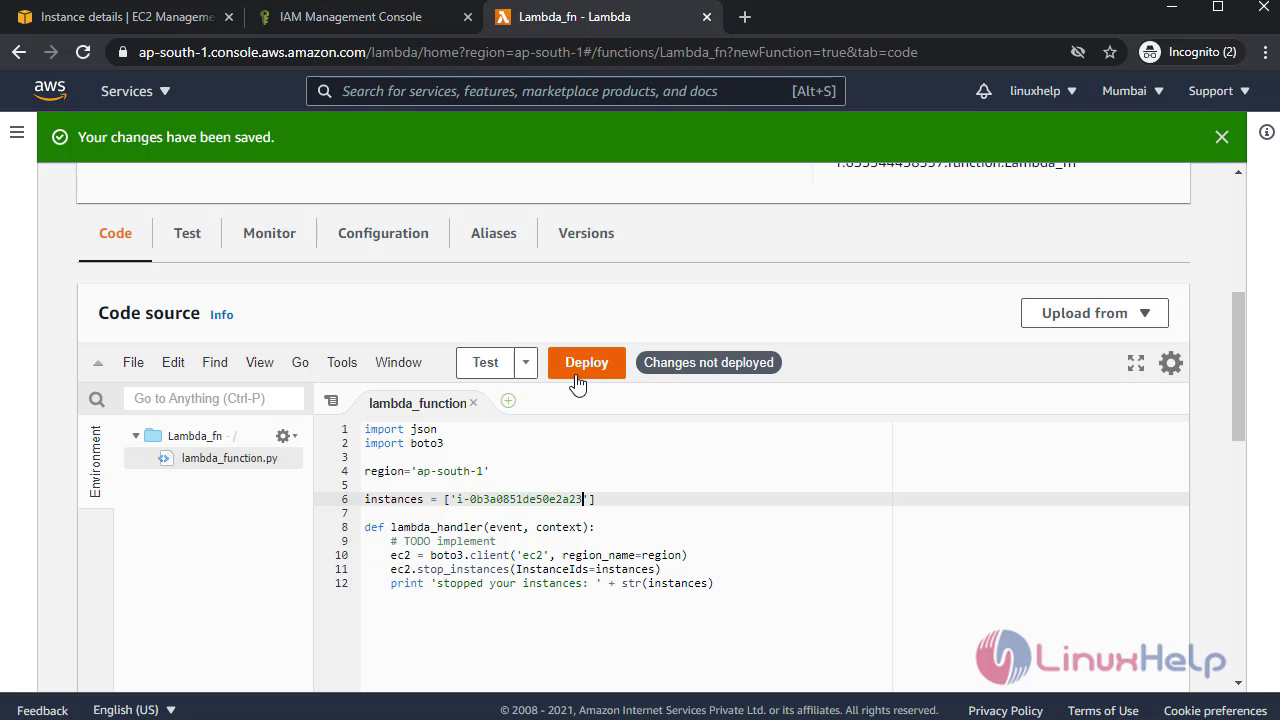Click the Go to Anything field
Screen dimensions: 1280x720
pos(214,399)
